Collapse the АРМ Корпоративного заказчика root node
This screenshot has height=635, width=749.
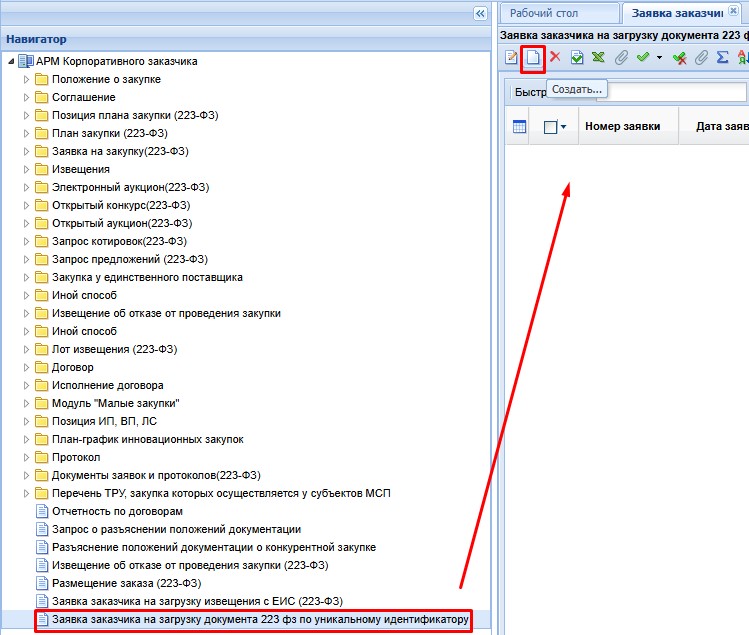tap(10, 61)
